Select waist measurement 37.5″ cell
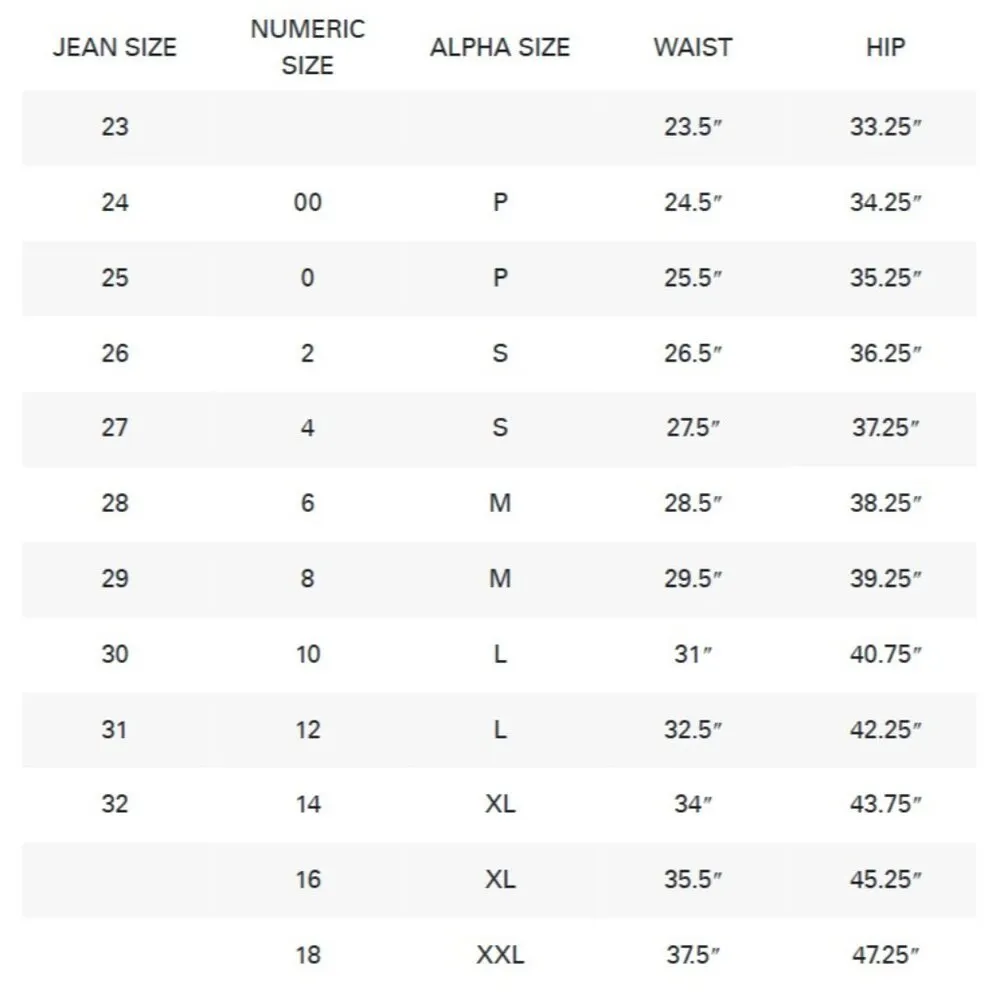 point(692,955)
